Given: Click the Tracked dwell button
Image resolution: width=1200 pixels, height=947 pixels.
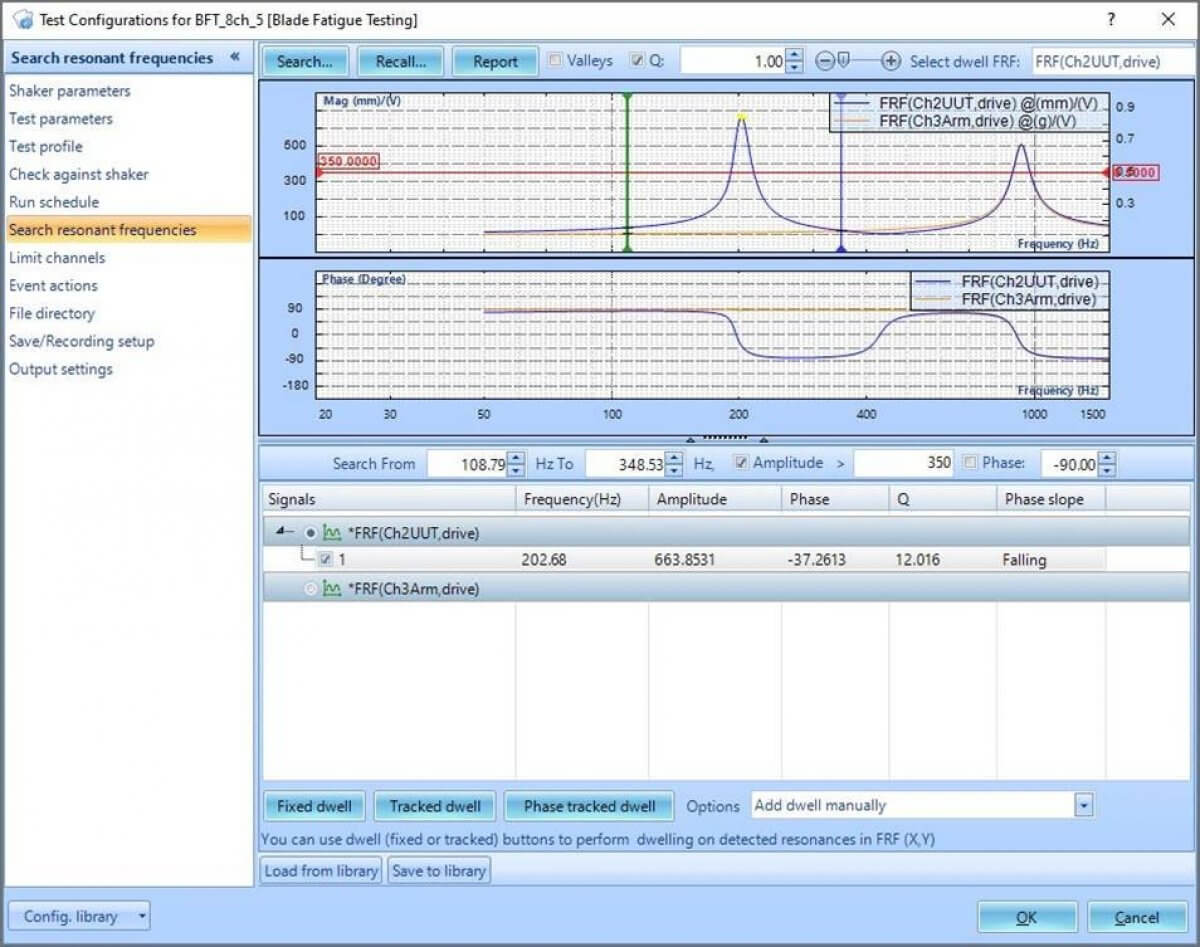Looking at the screenshot, I should point(435,806).
